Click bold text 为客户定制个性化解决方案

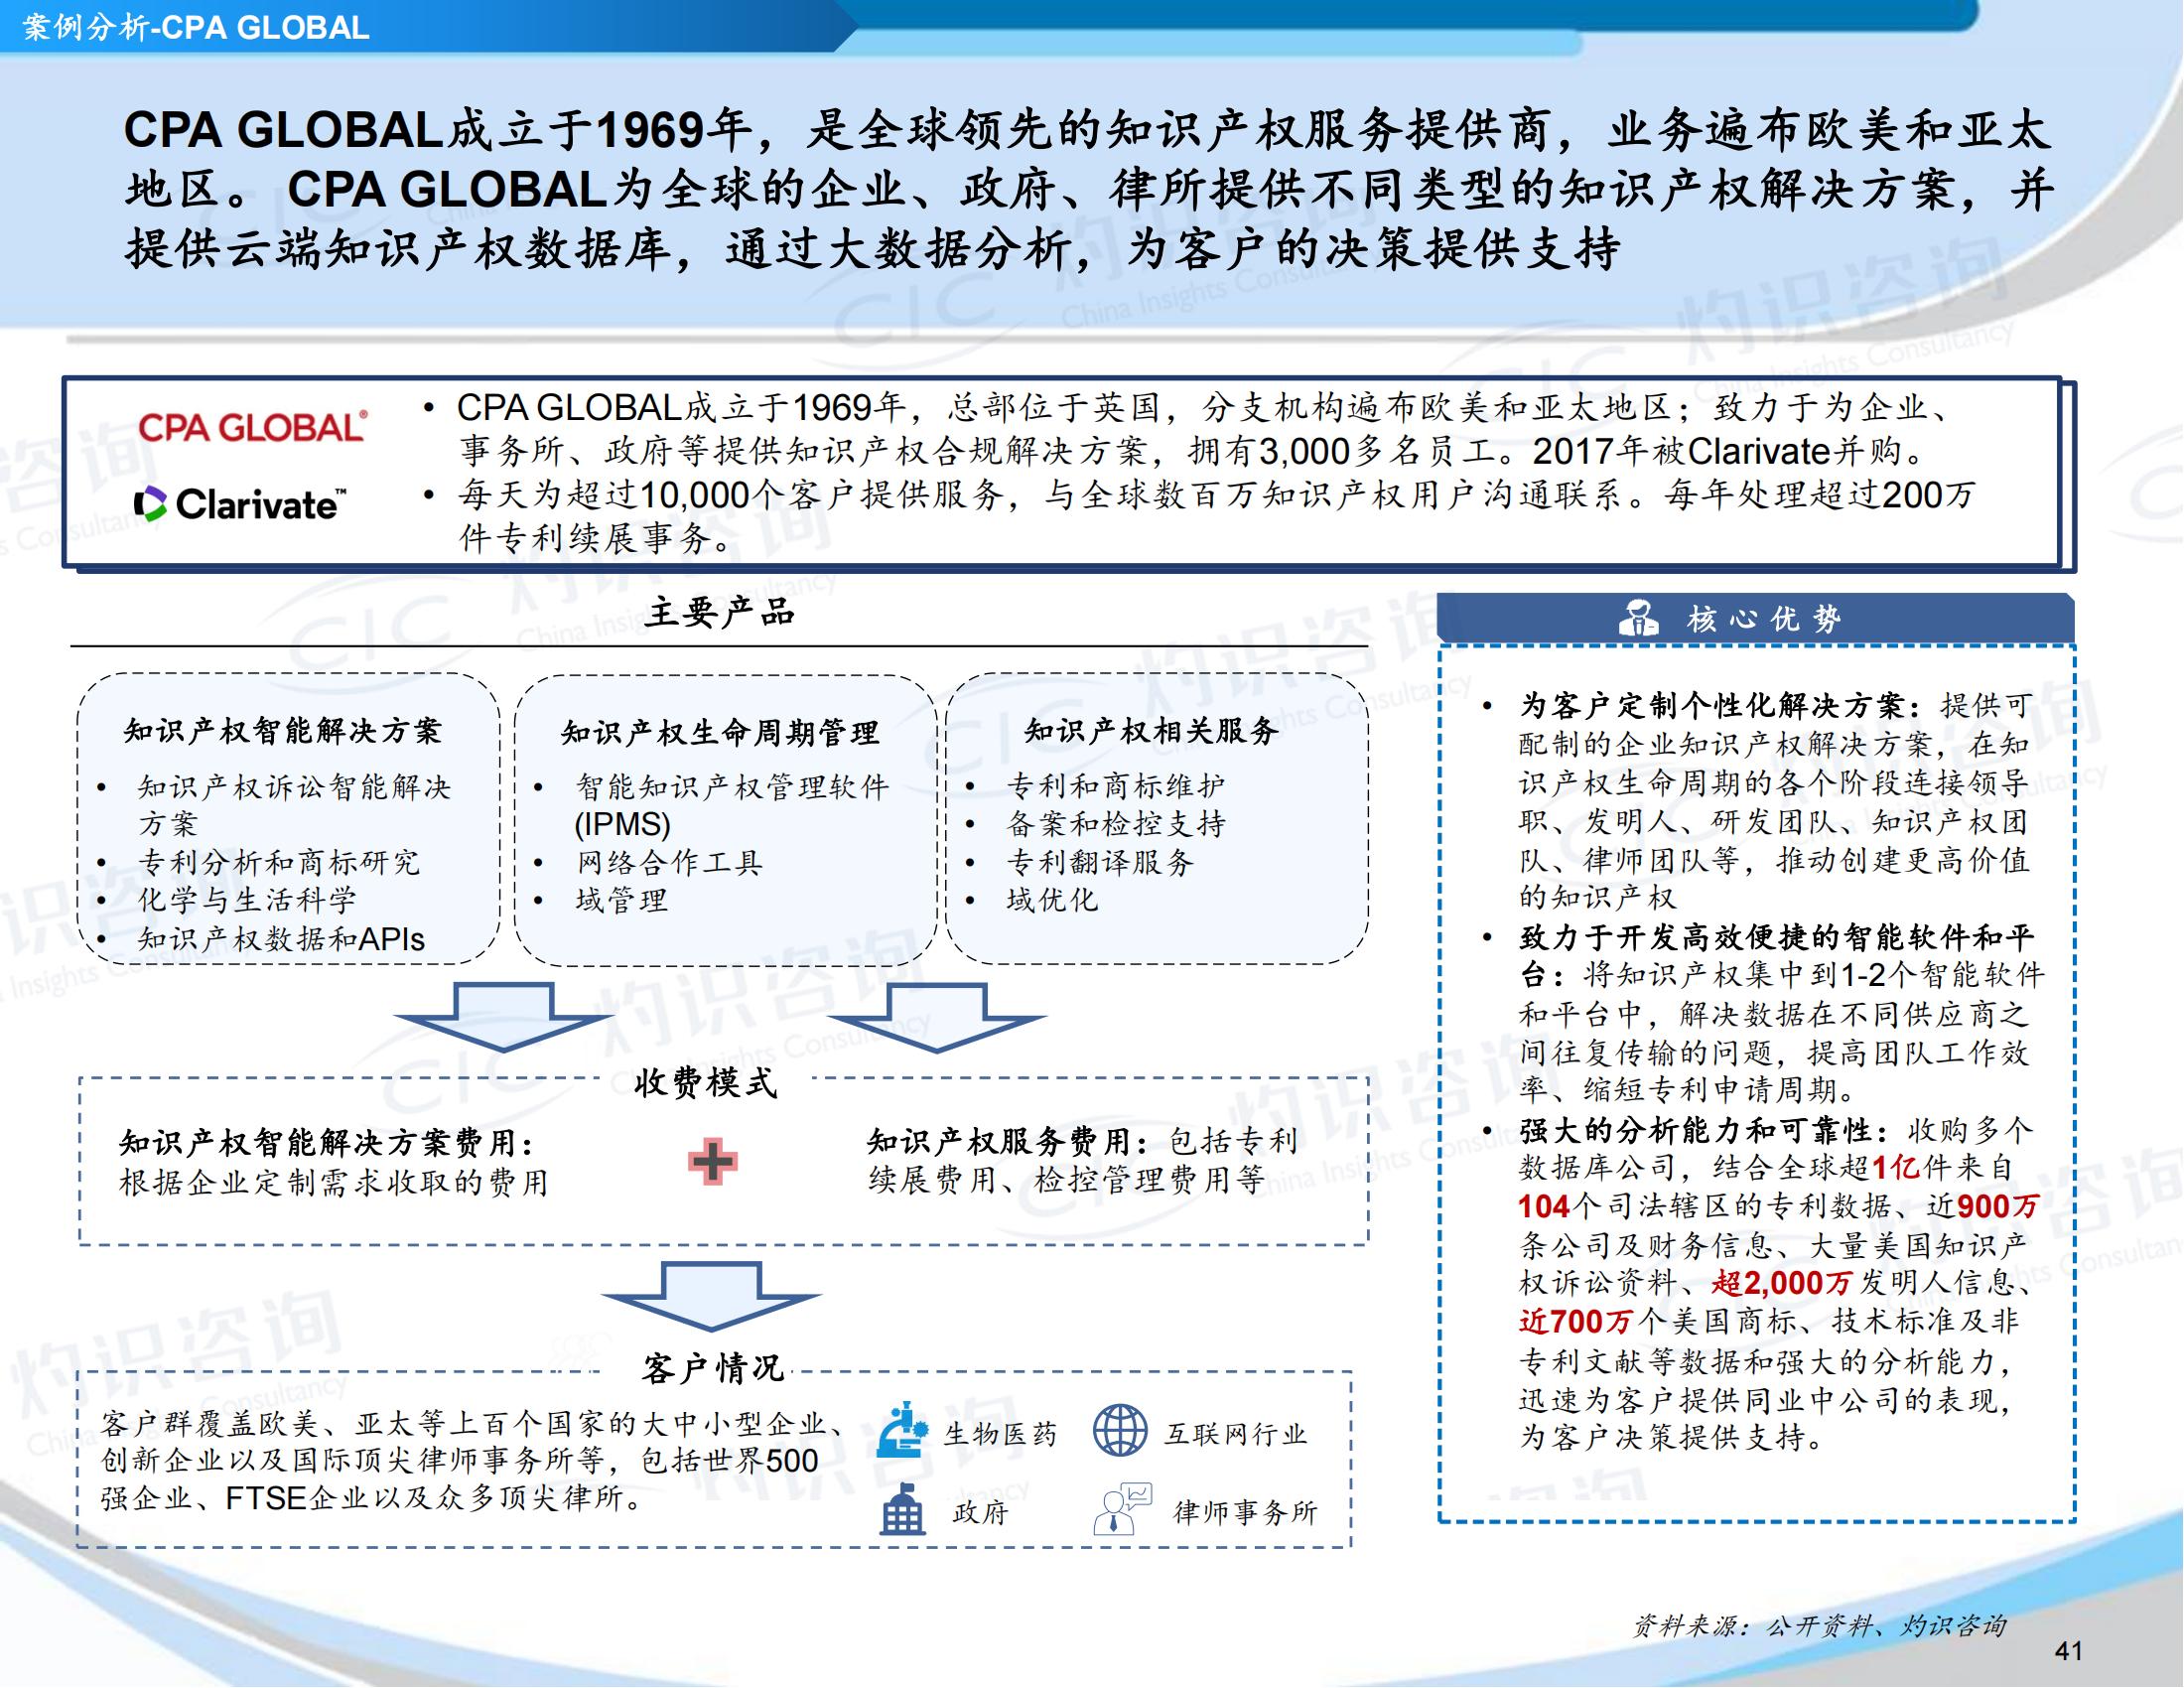pos(1710,706)
